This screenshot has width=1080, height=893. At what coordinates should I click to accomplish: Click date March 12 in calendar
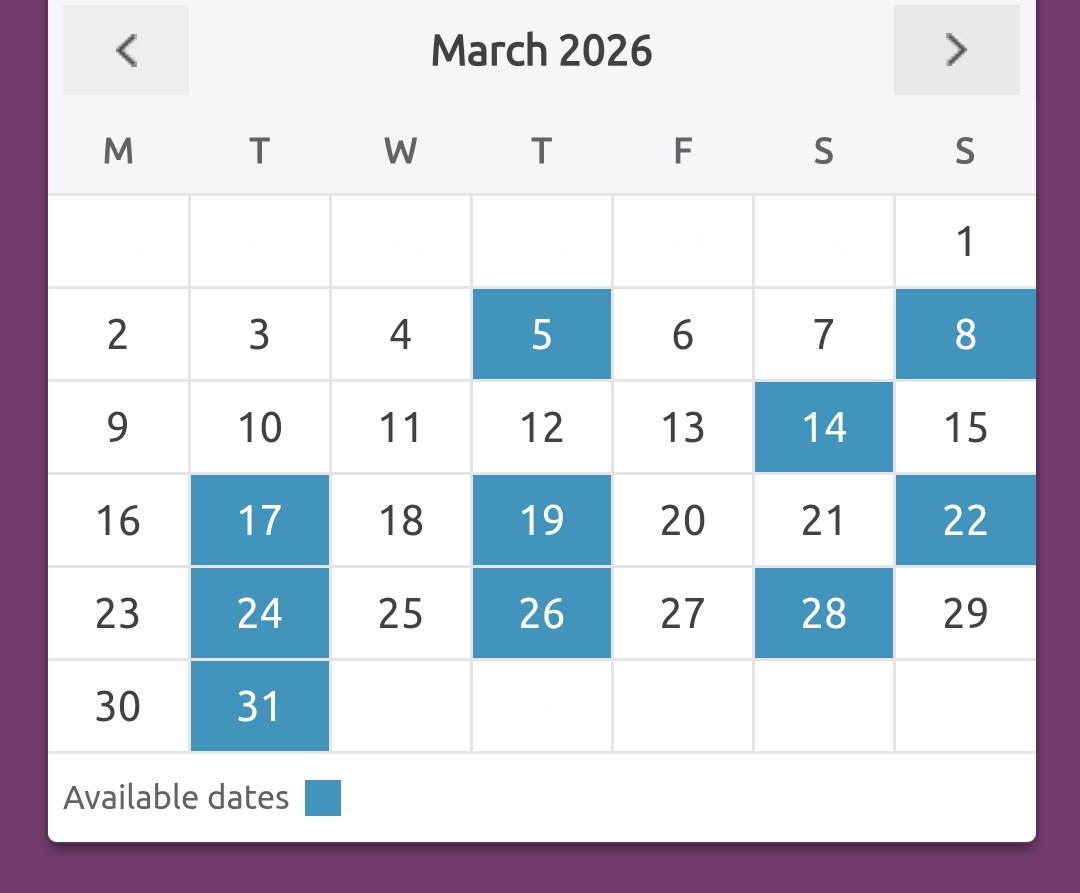click(x=542, y=428)
